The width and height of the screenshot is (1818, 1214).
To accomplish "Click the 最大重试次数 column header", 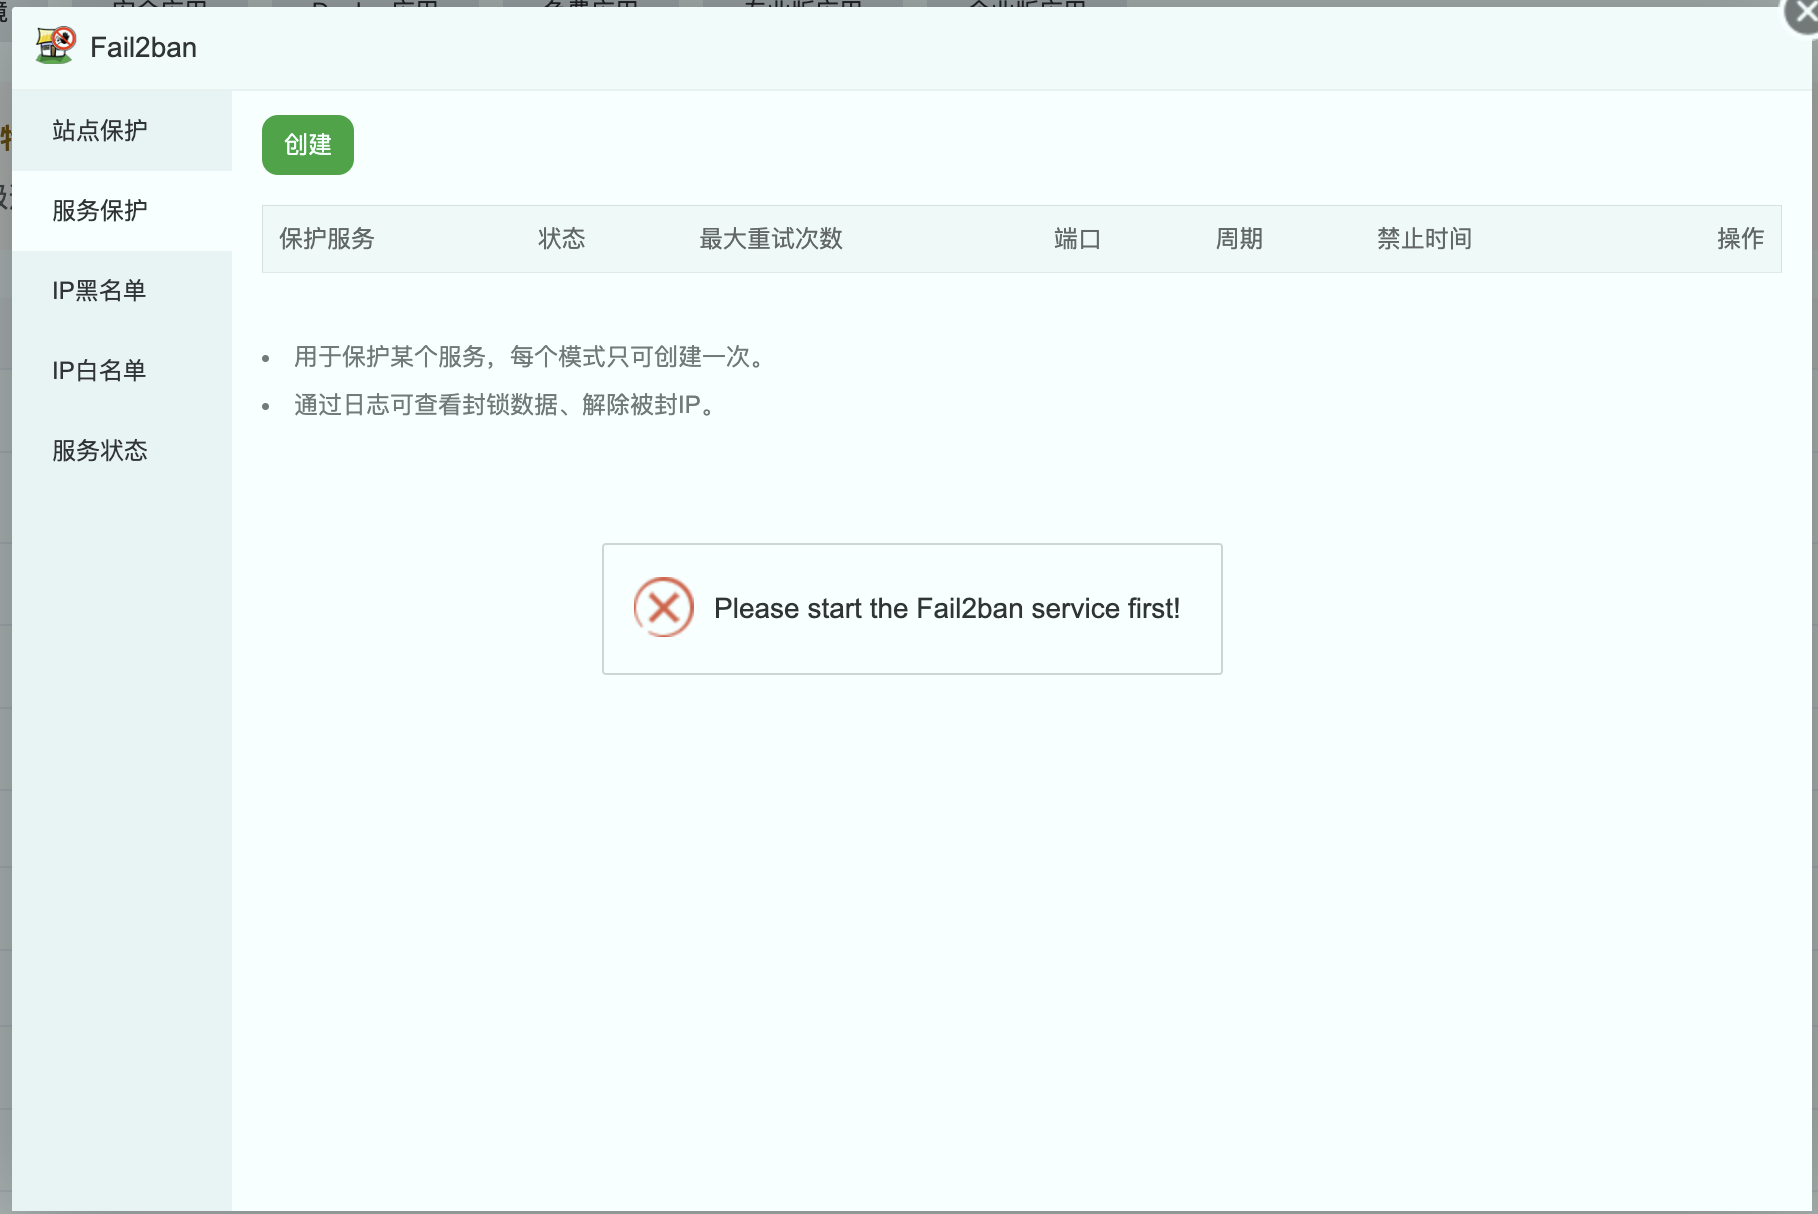I will pyautogui.click(x=771, y=239).
